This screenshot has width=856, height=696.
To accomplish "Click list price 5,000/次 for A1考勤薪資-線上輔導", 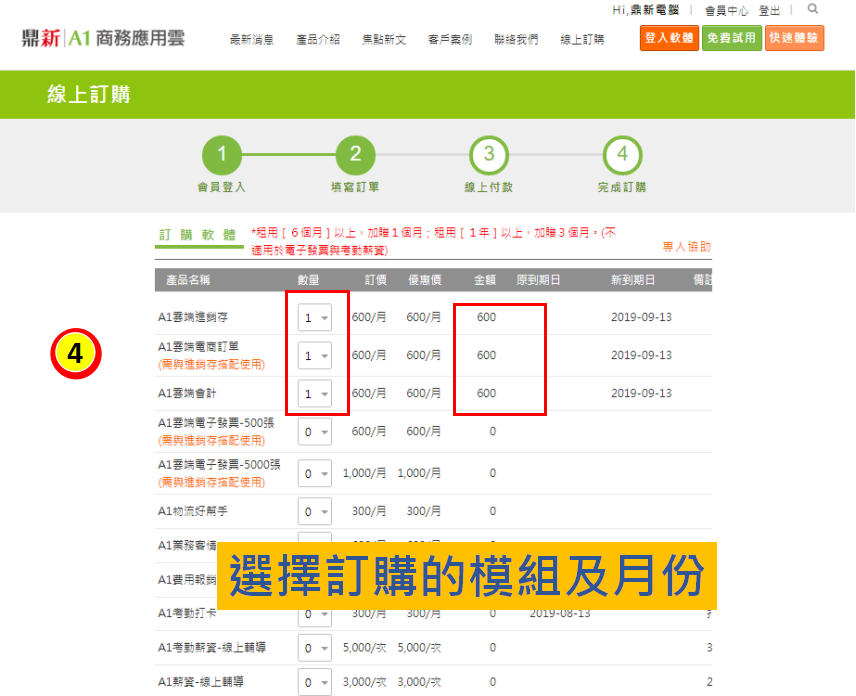I will coord(364,648).
